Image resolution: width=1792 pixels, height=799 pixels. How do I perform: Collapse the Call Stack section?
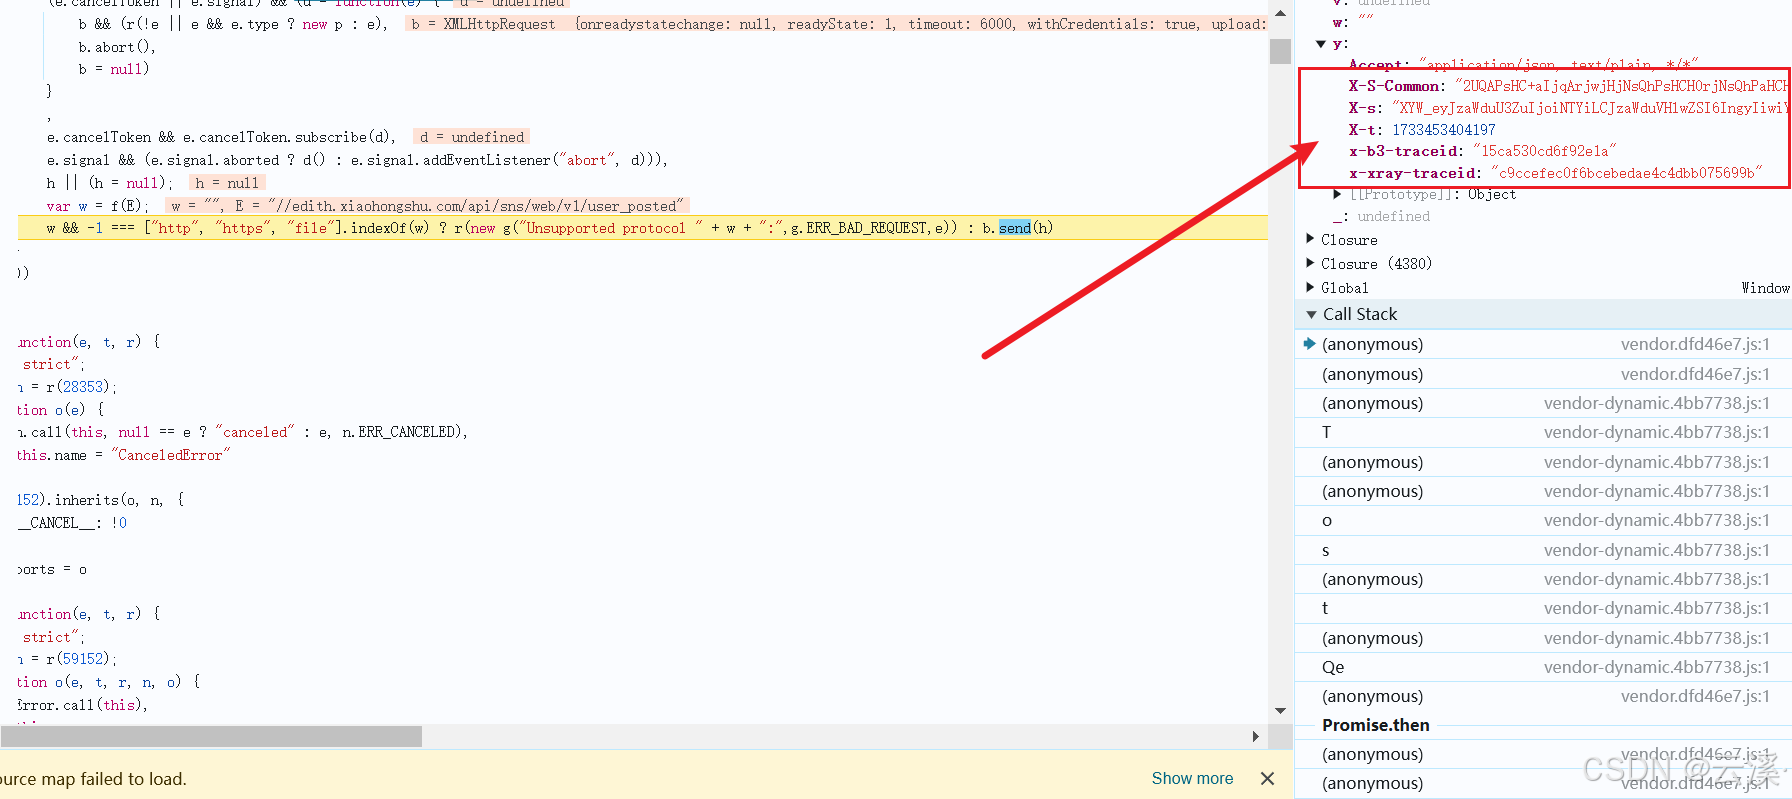tap(1311, 314)
